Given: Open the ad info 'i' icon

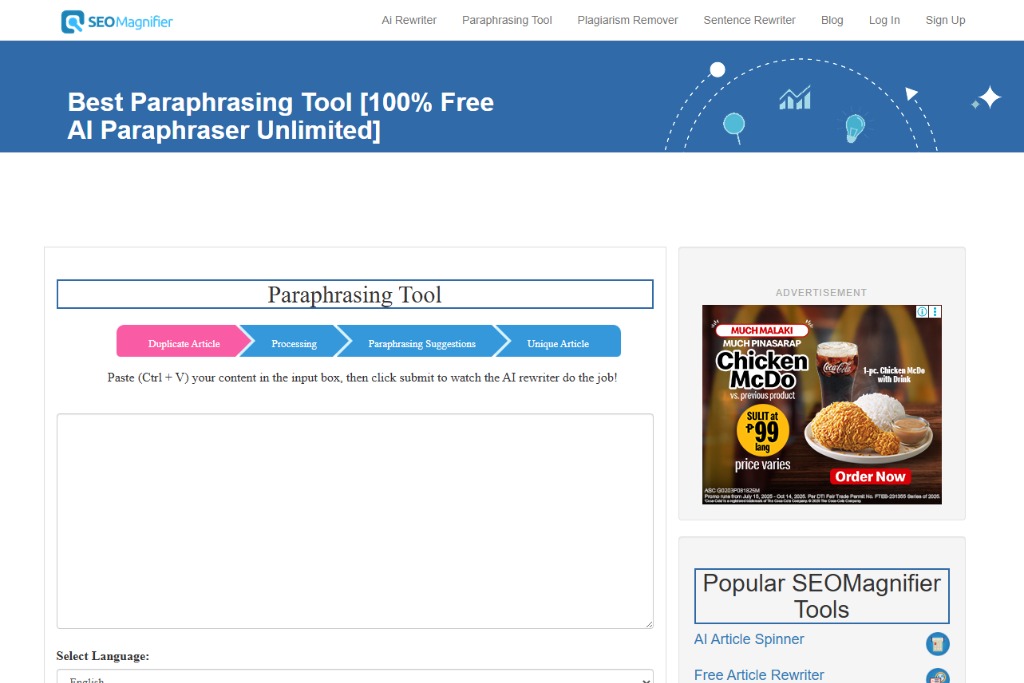Looking at the screenshot, I should pyautogui.click(x=923, y=312).
